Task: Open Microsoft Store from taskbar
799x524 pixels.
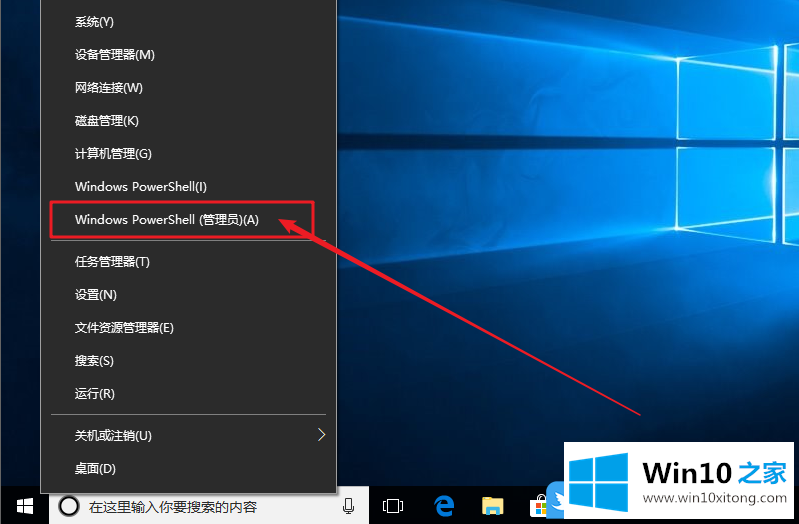Action: [x=538, y=506]
